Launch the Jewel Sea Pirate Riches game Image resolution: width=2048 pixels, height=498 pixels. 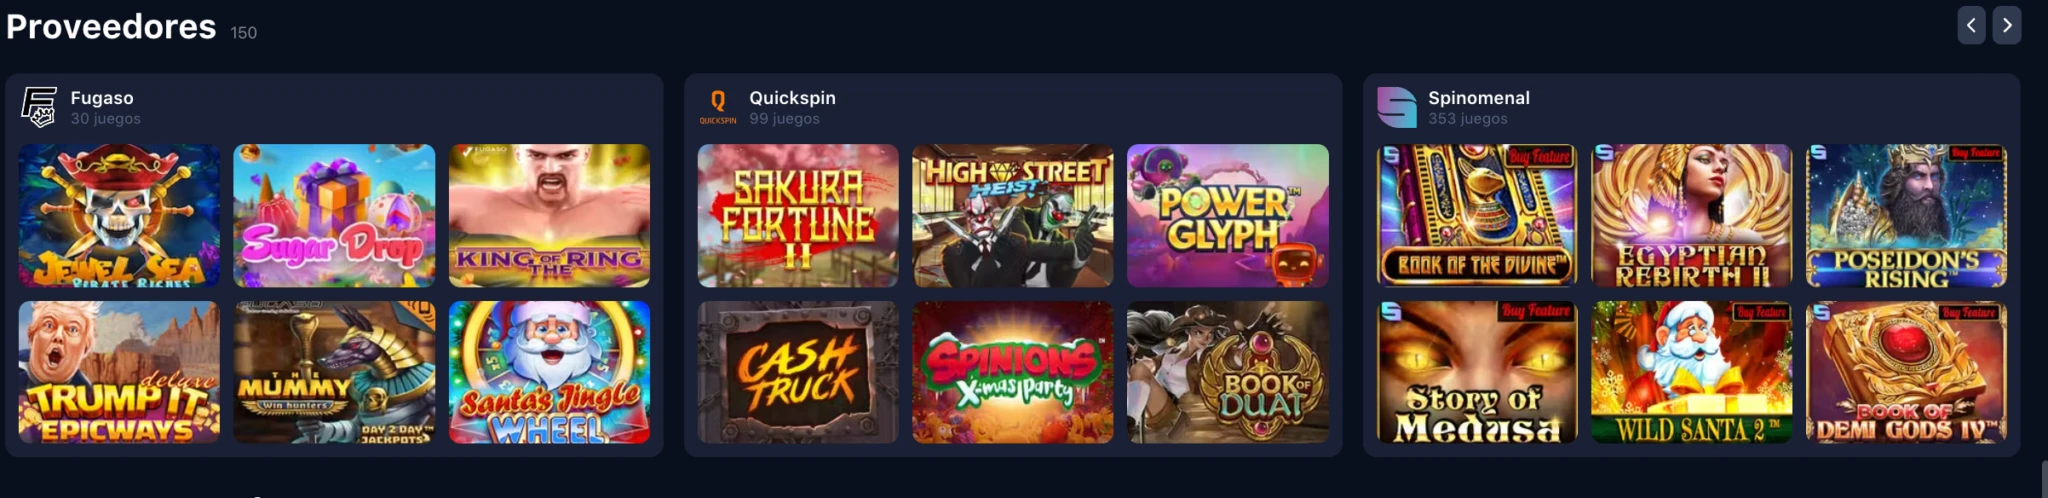(x=119, y=216)
